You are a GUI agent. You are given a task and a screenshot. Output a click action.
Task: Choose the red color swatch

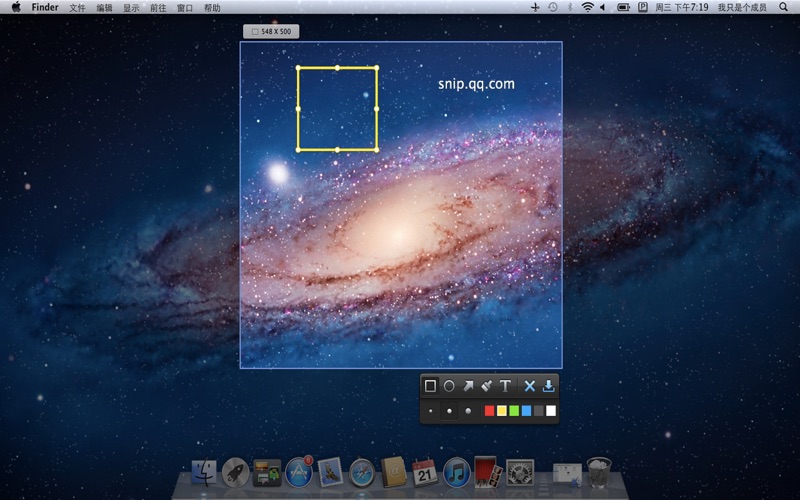coord(489,410)
